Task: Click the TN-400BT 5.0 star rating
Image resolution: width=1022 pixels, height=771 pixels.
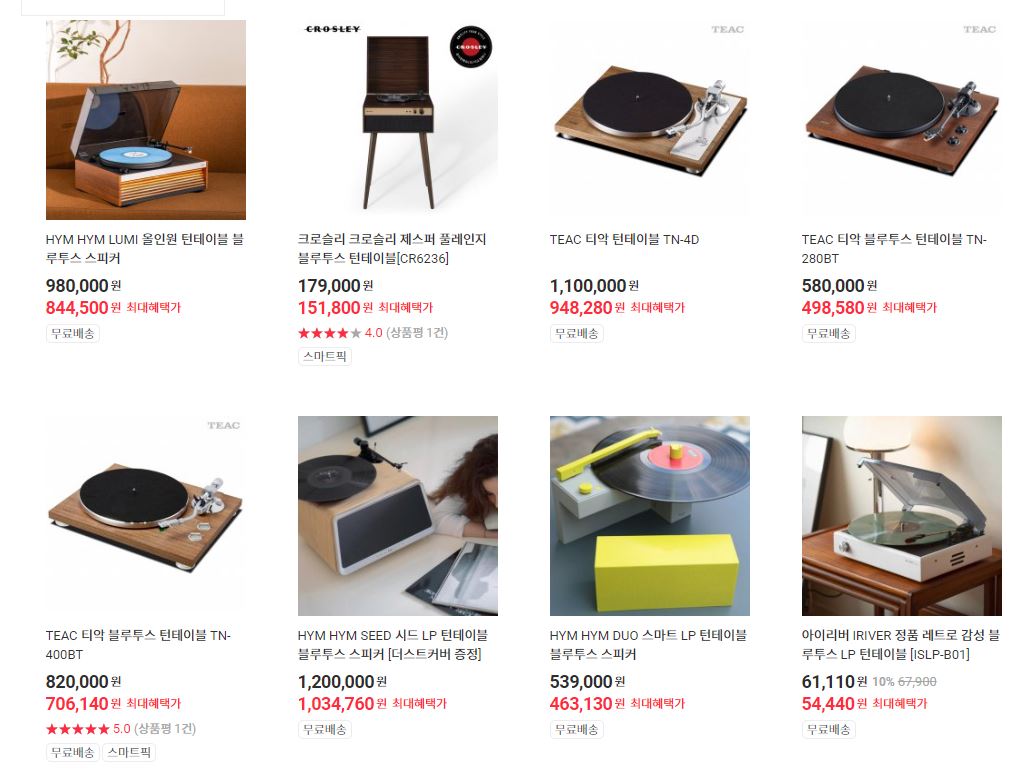Action: (121, 729)
